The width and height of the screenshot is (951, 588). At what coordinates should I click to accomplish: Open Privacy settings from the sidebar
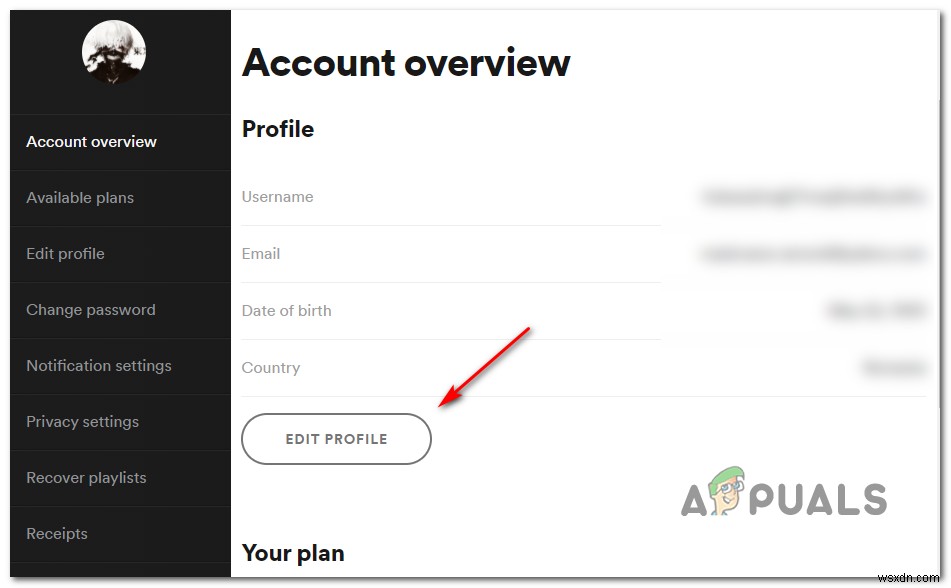tap(82, 422)
